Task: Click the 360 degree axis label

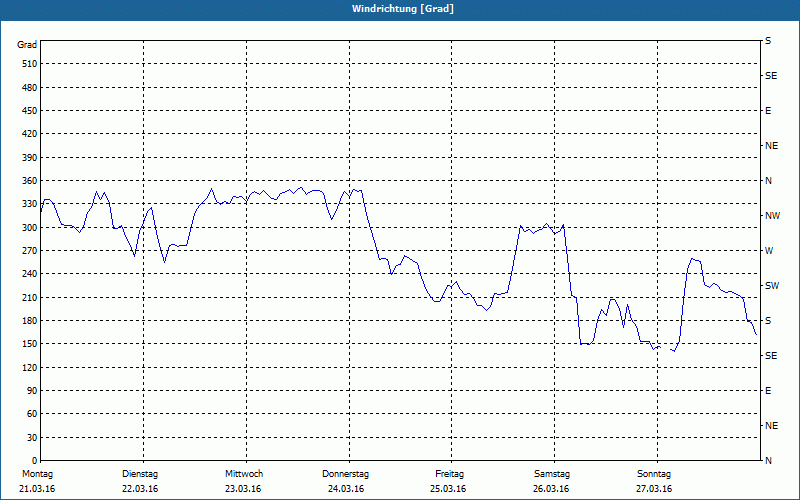Action: click(30, 181)
